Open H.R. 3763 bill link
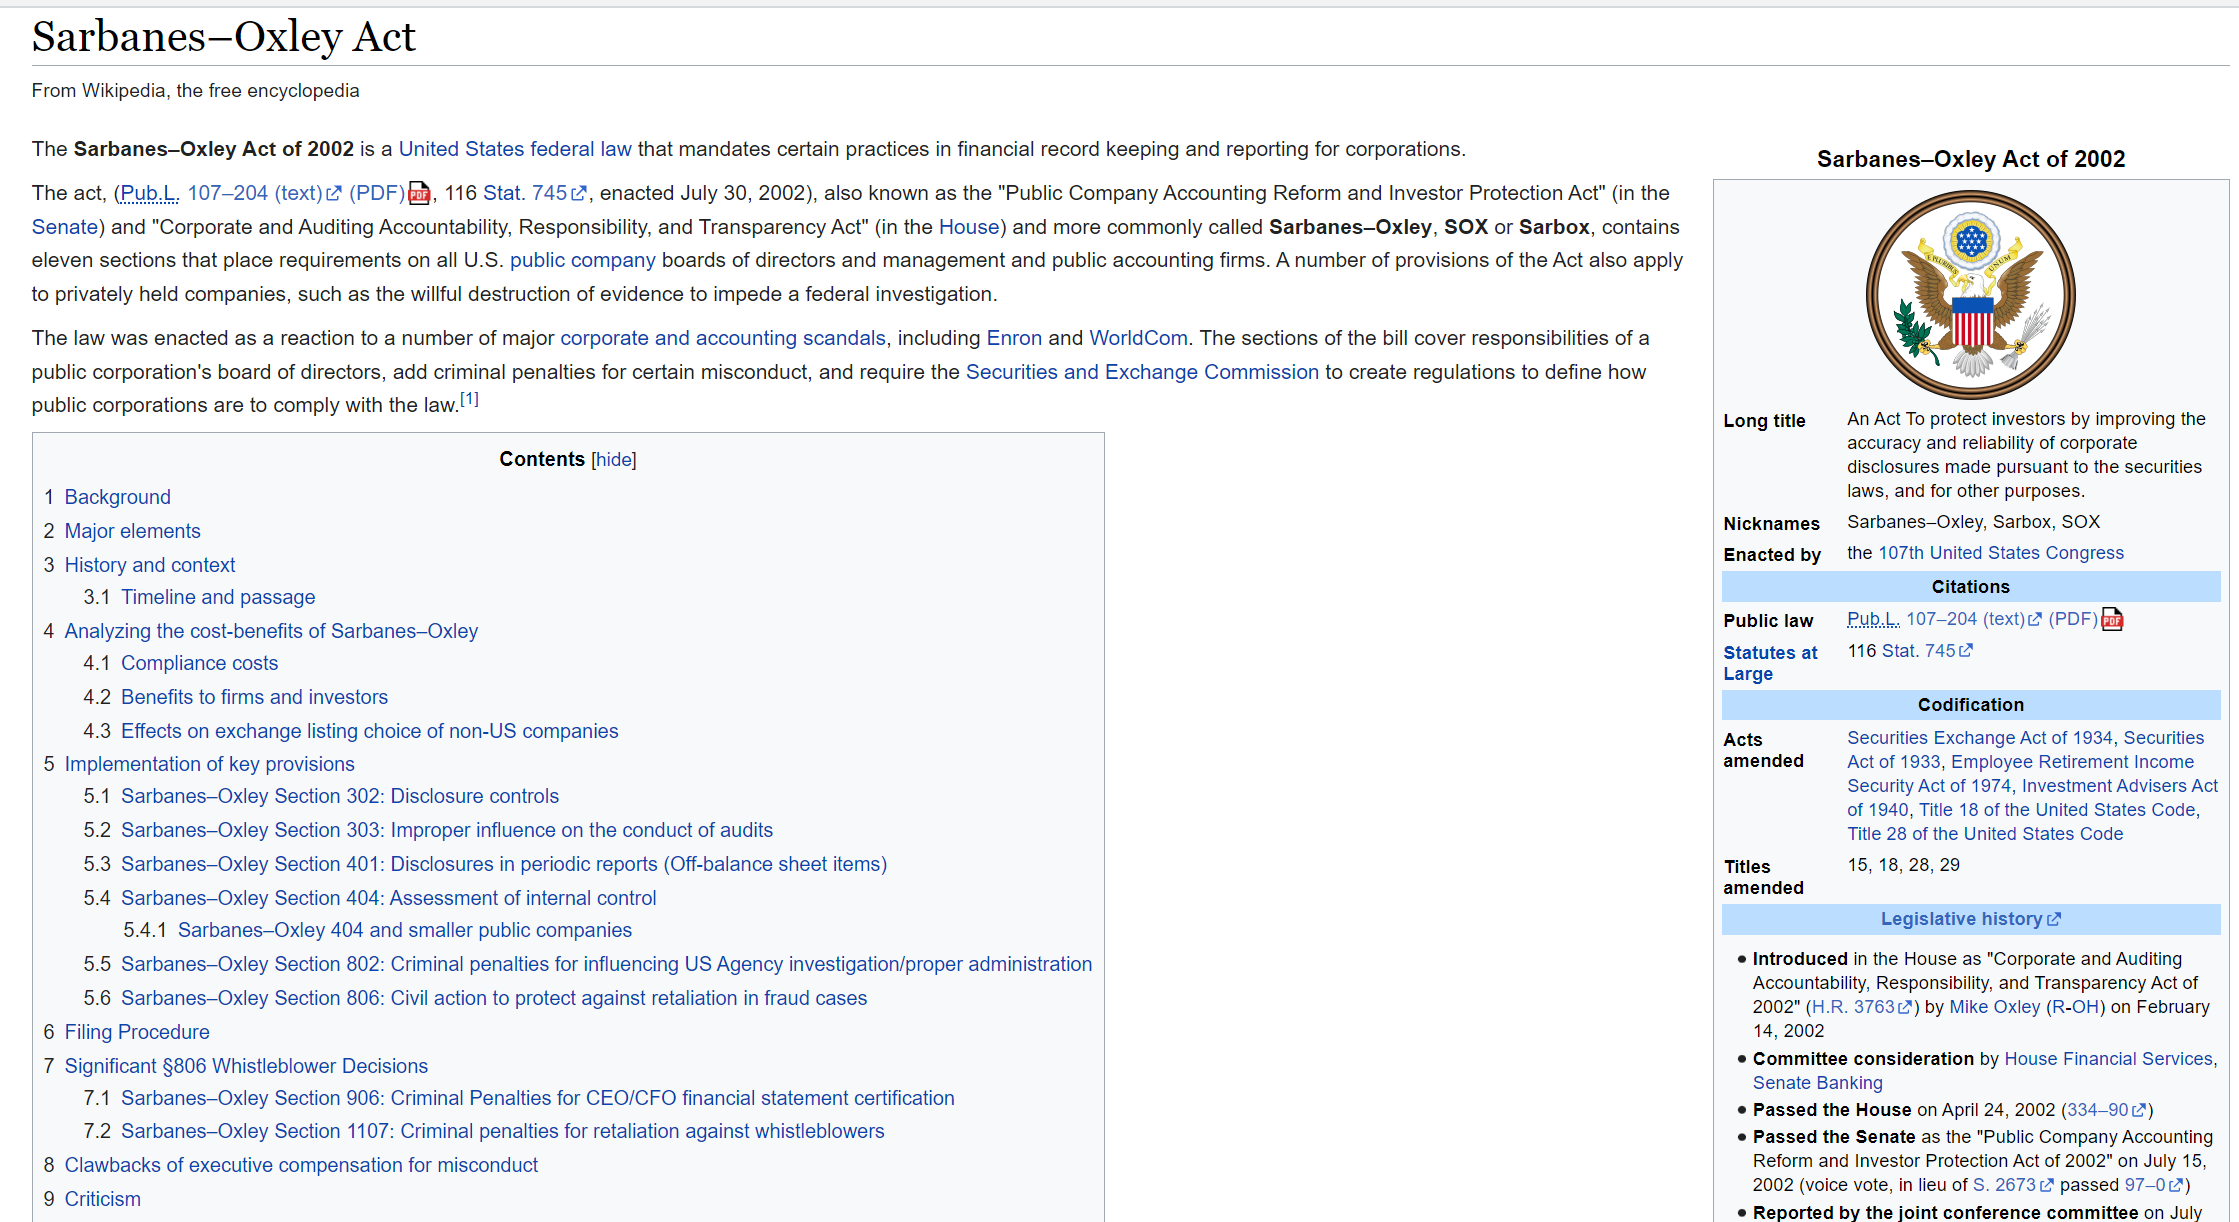The image size is (2239, 1222). (x=1862, y=1007)
